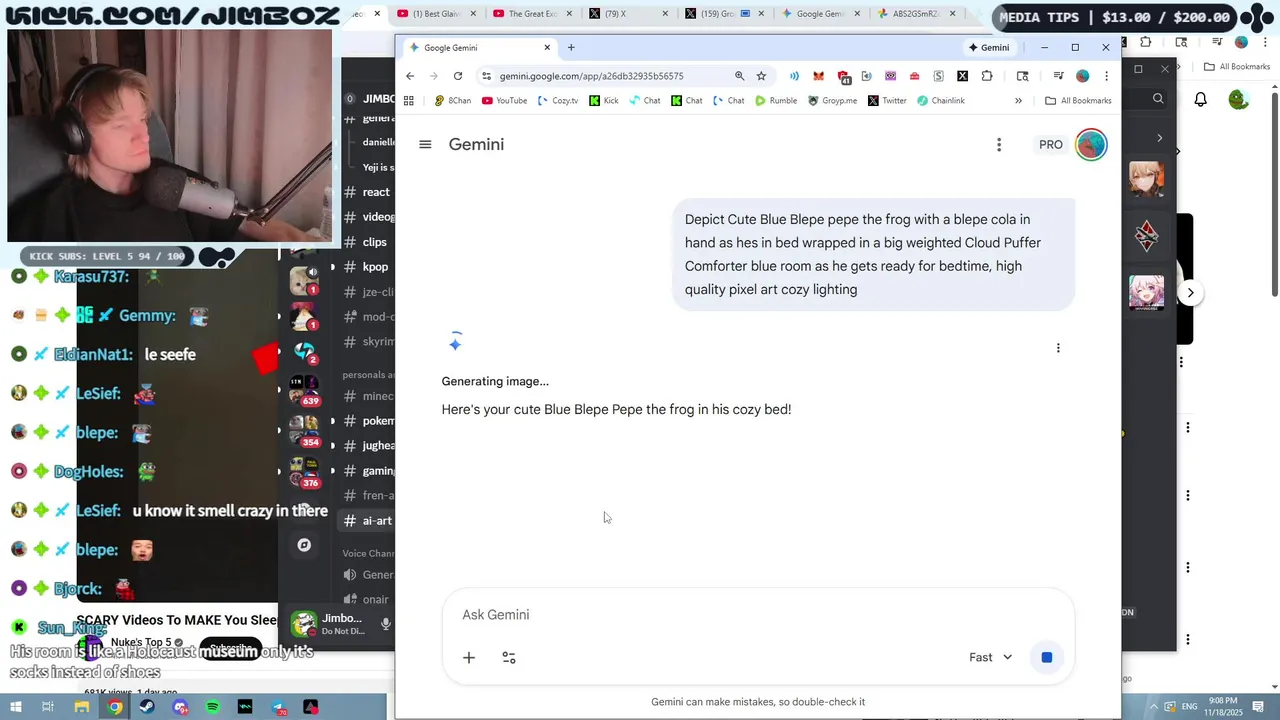Viewport: 1280px width, 720px height.
Task: Open the MetaMask fox extension
Action: click(818, 76)
